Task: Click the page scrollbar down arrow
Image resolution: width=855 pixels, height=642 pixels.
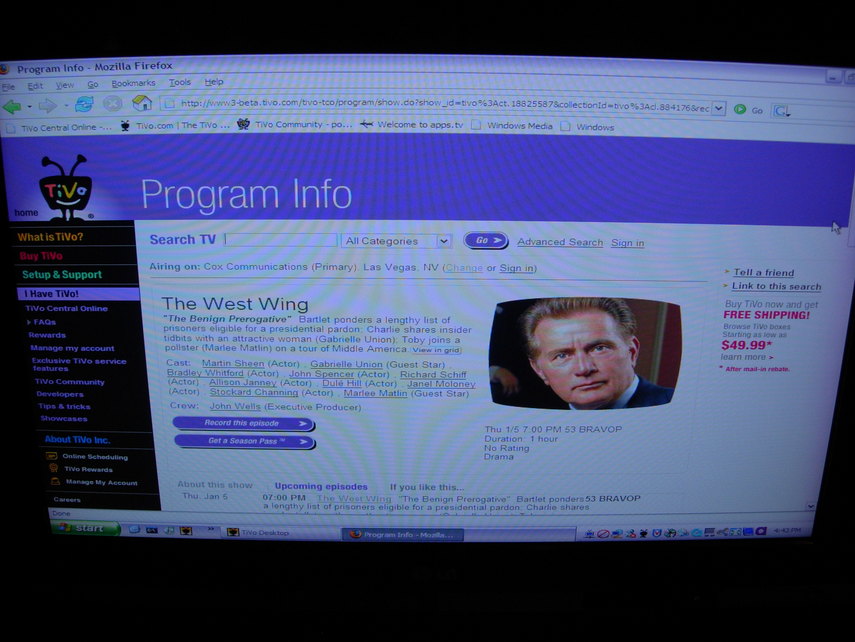Action: click(x=811, y=507)
